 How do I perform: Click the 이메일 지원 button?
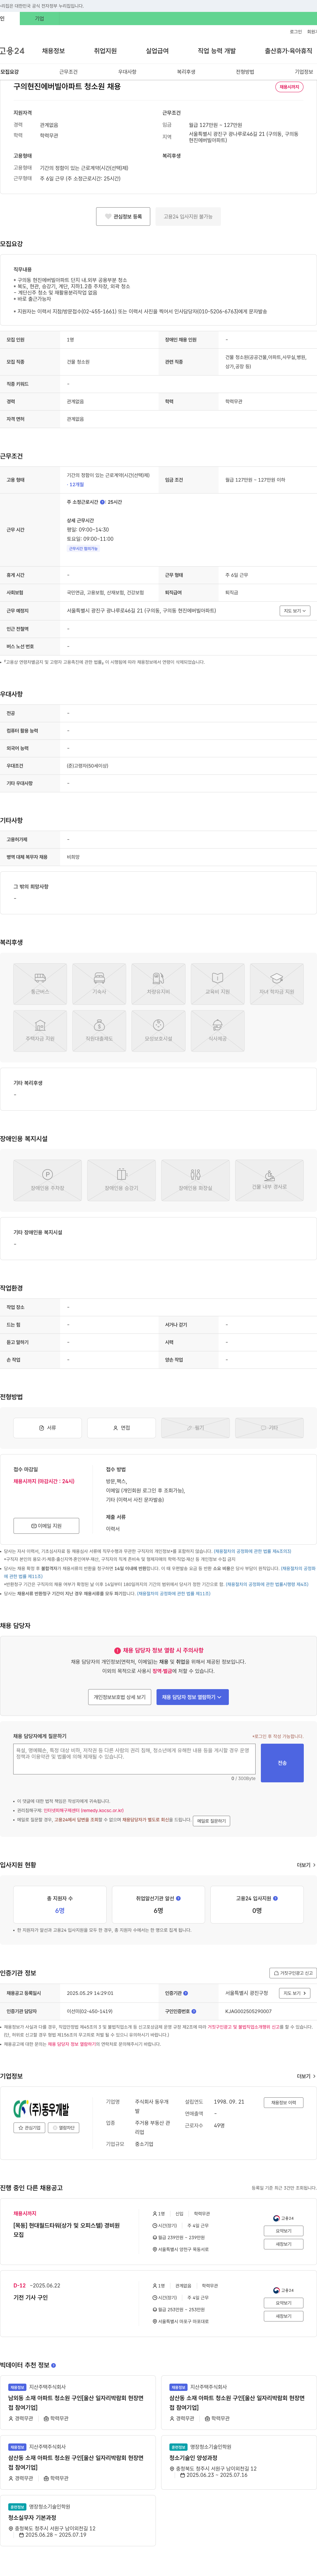point(46,1526)
